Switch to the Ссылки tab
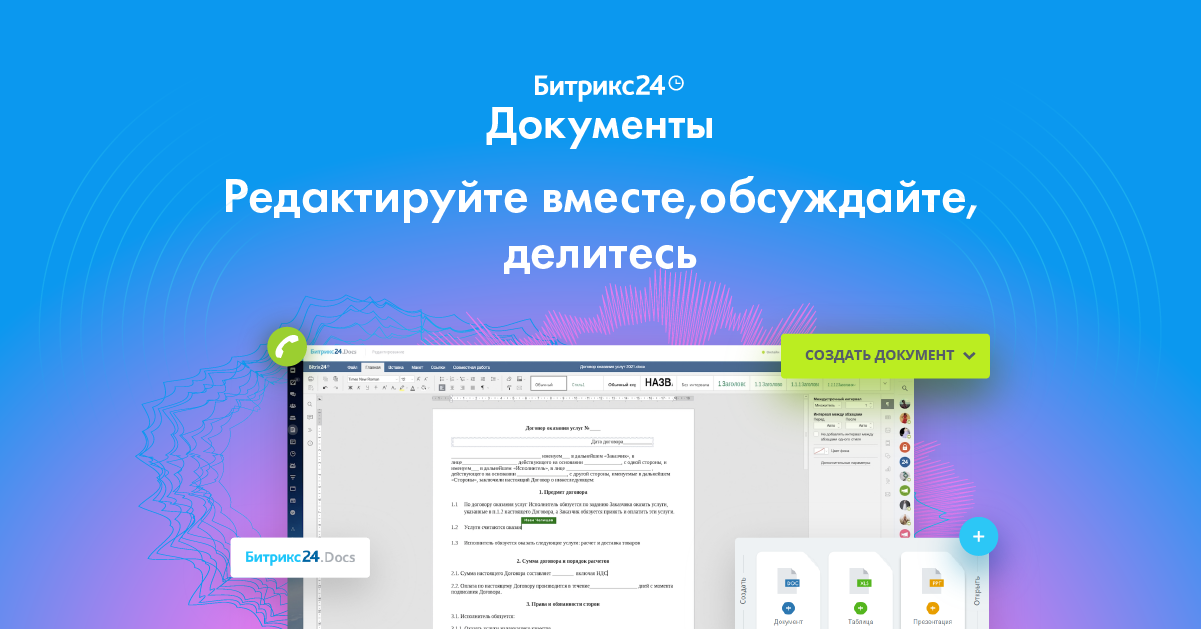1201x629 pixels. [437, 367]
